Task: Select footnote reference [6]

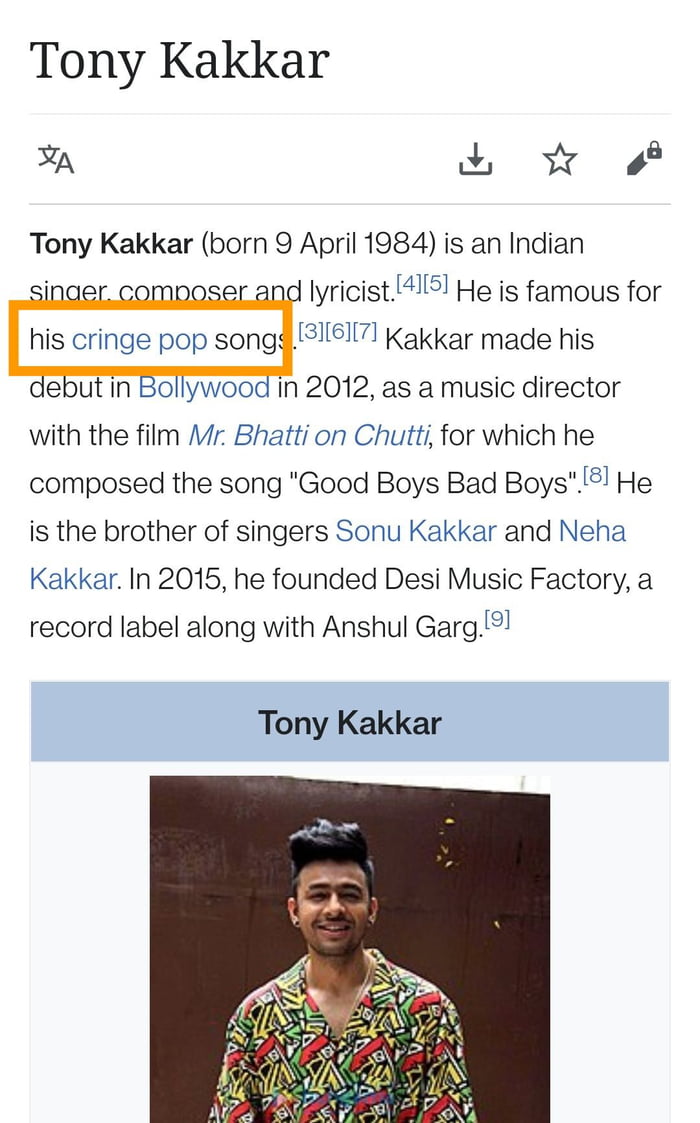Action: click(338, 333)
